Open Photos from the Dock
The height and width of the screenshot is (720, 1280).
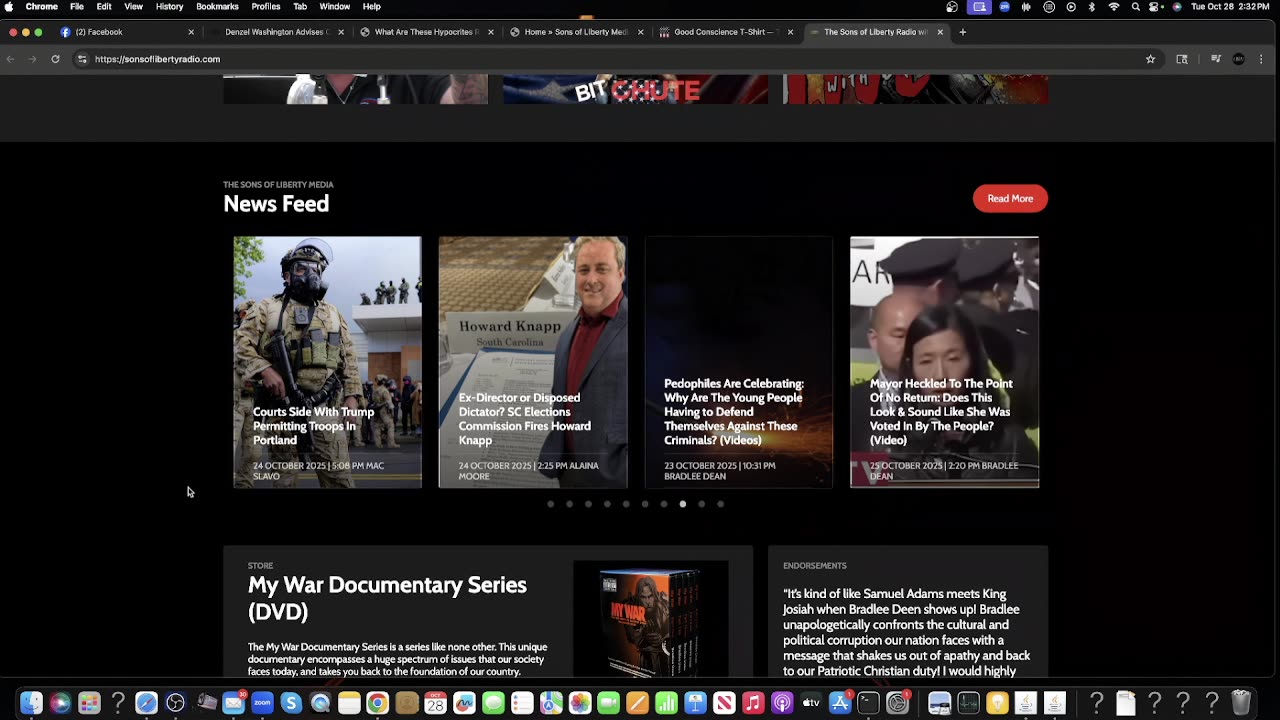click(580, 703)
